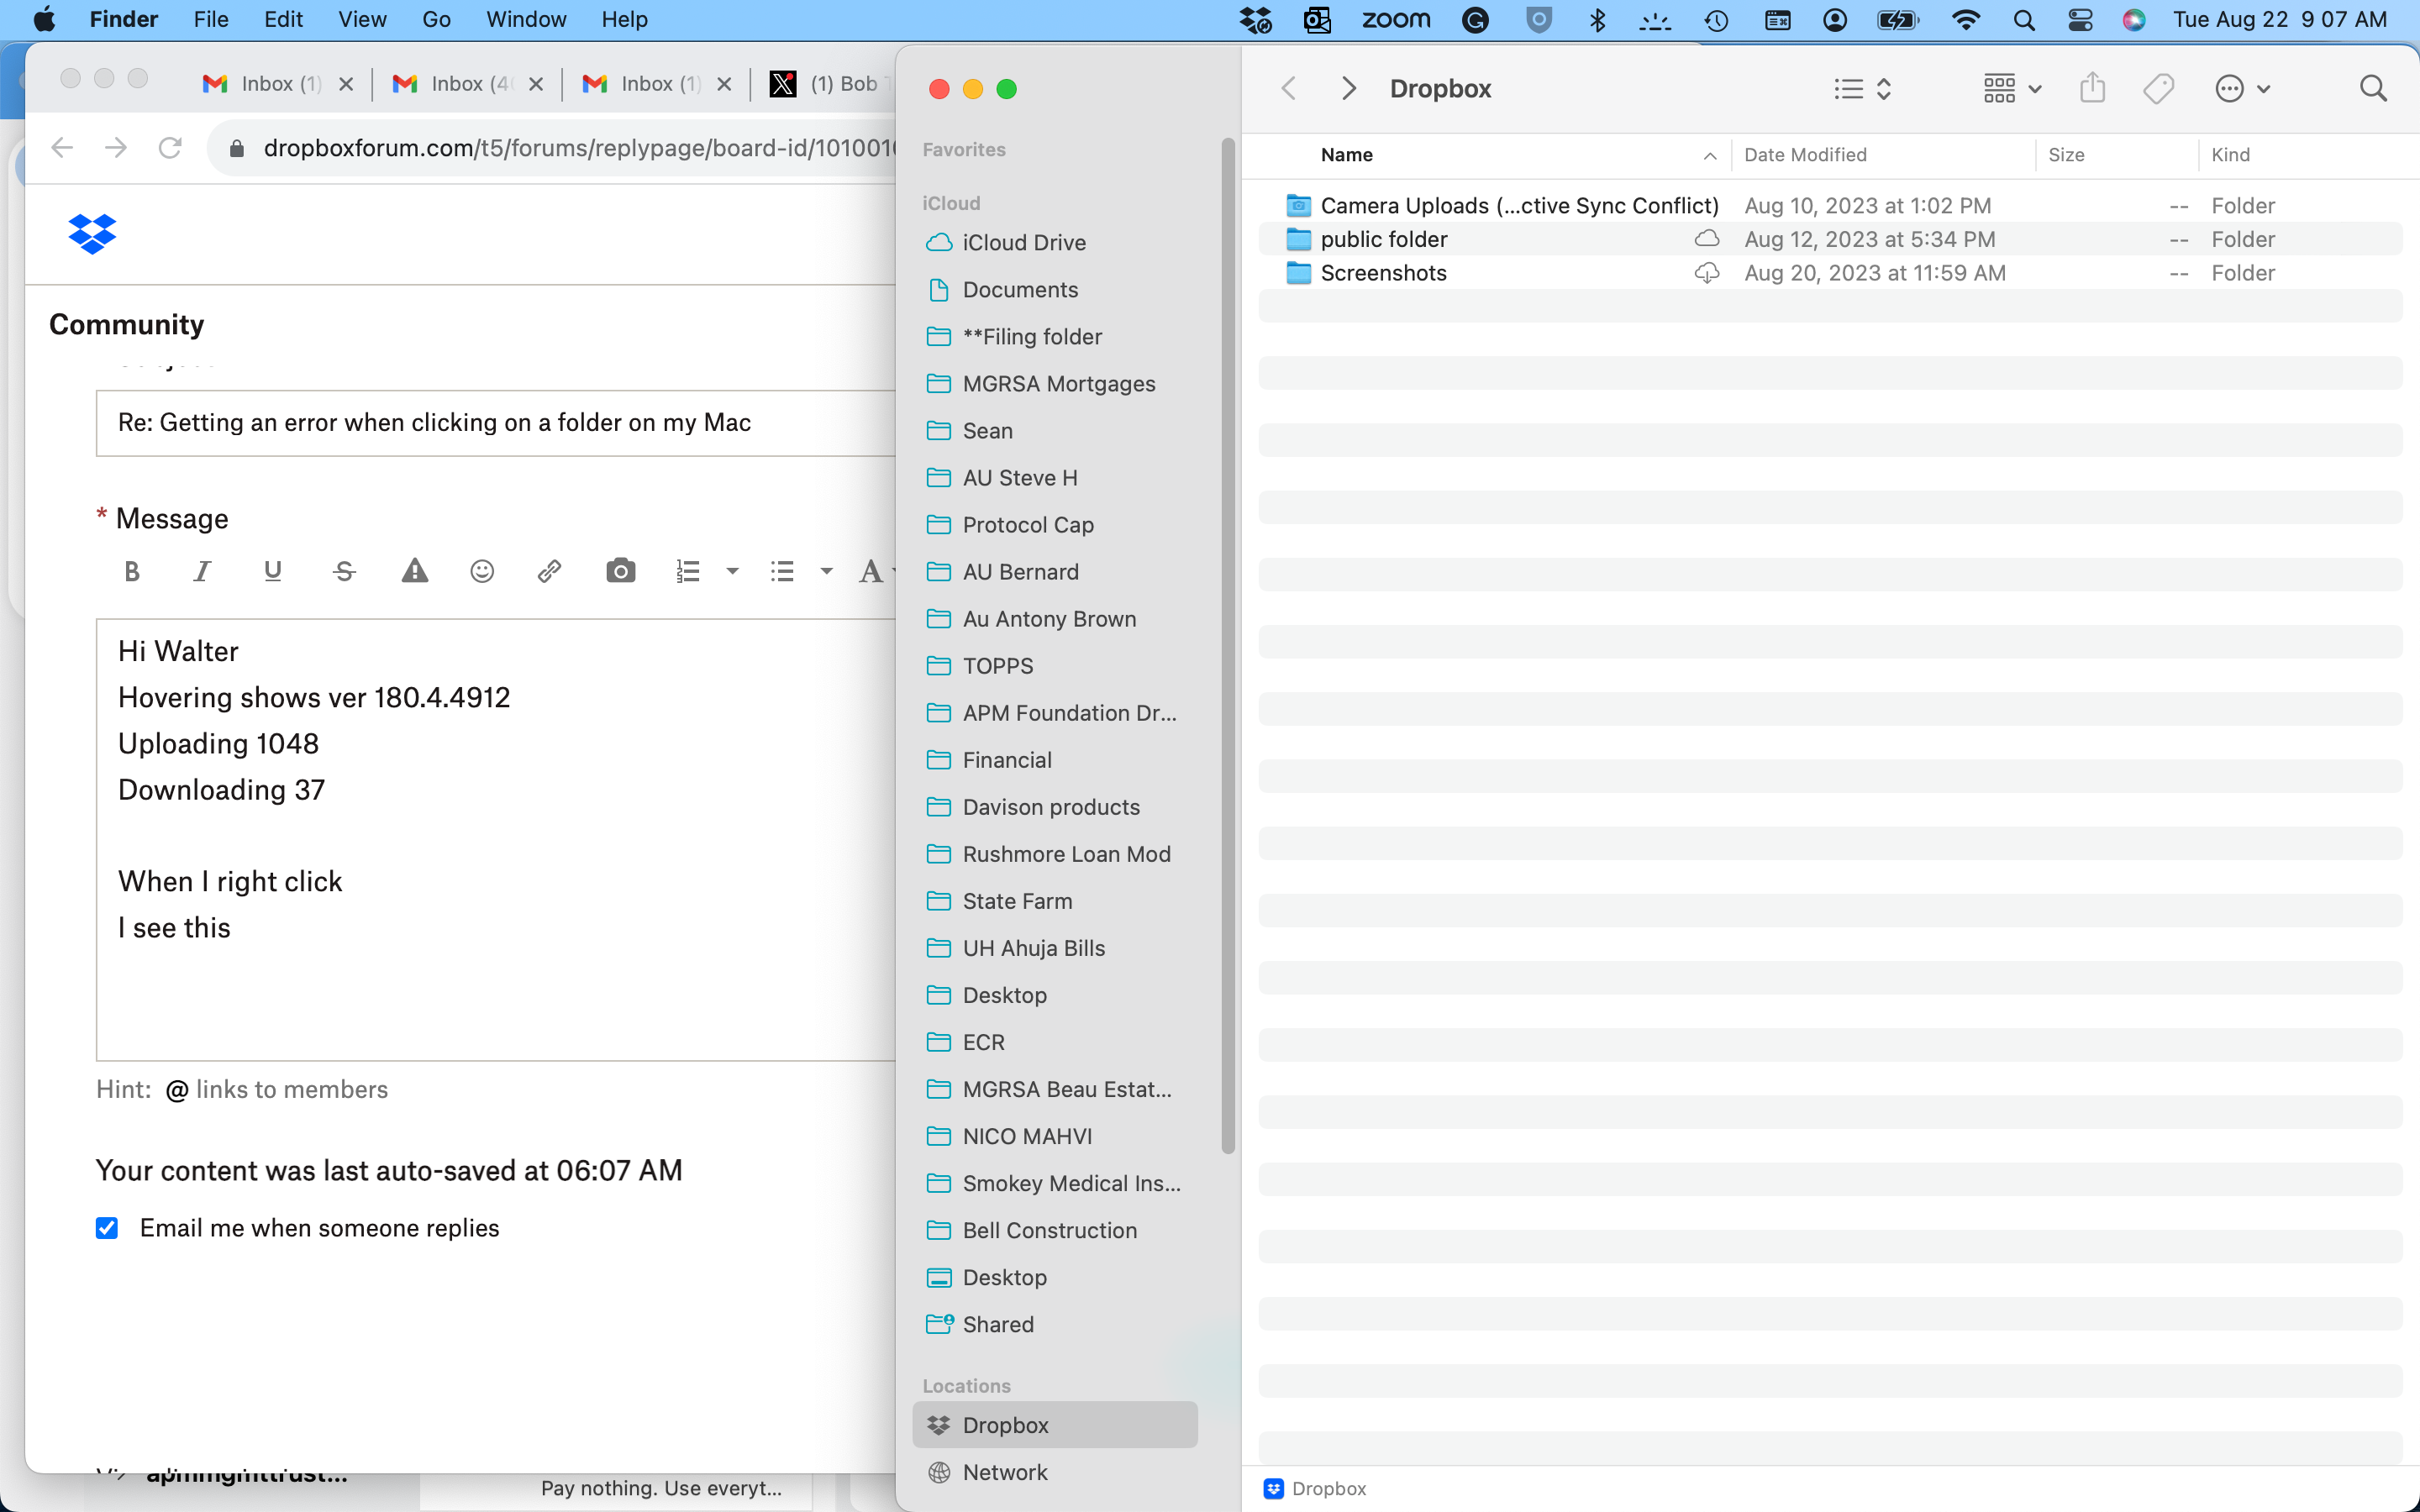
Task: Toggle bold formatting in message editor
Action: pos(131,571)
